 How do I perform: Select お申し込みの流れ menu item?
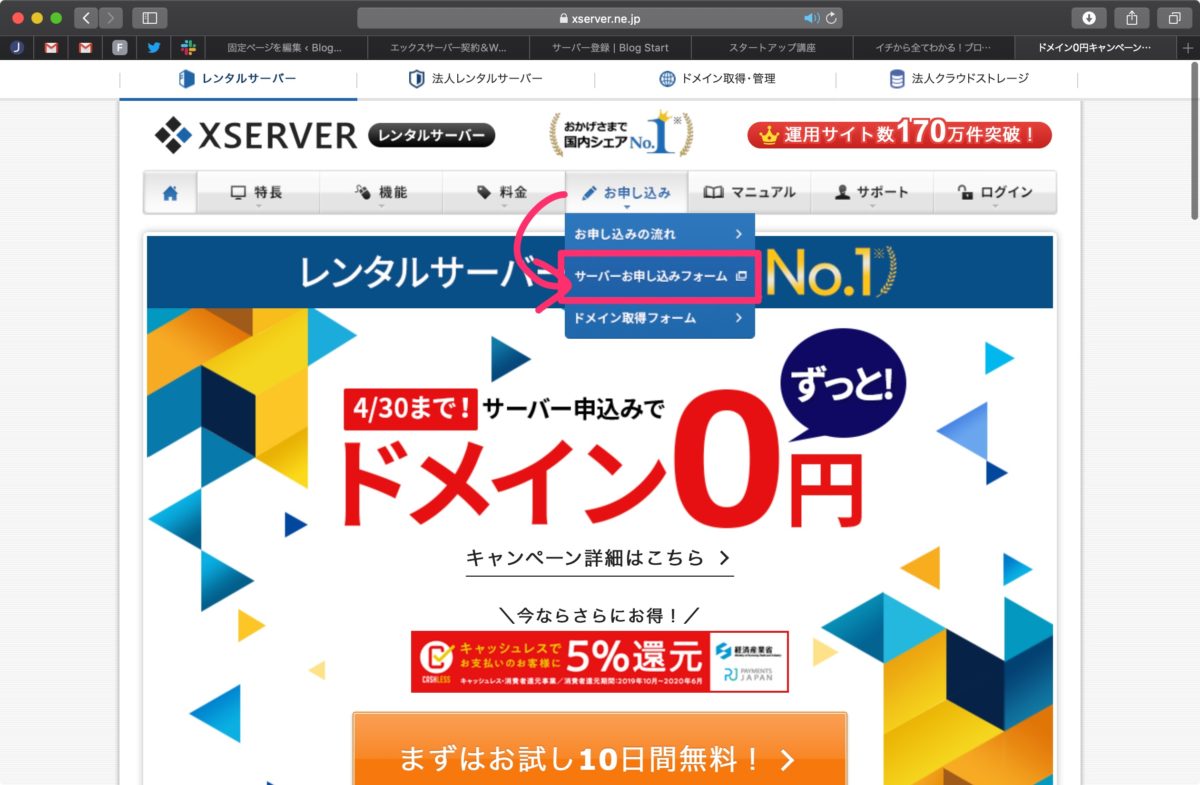point(659,234)
